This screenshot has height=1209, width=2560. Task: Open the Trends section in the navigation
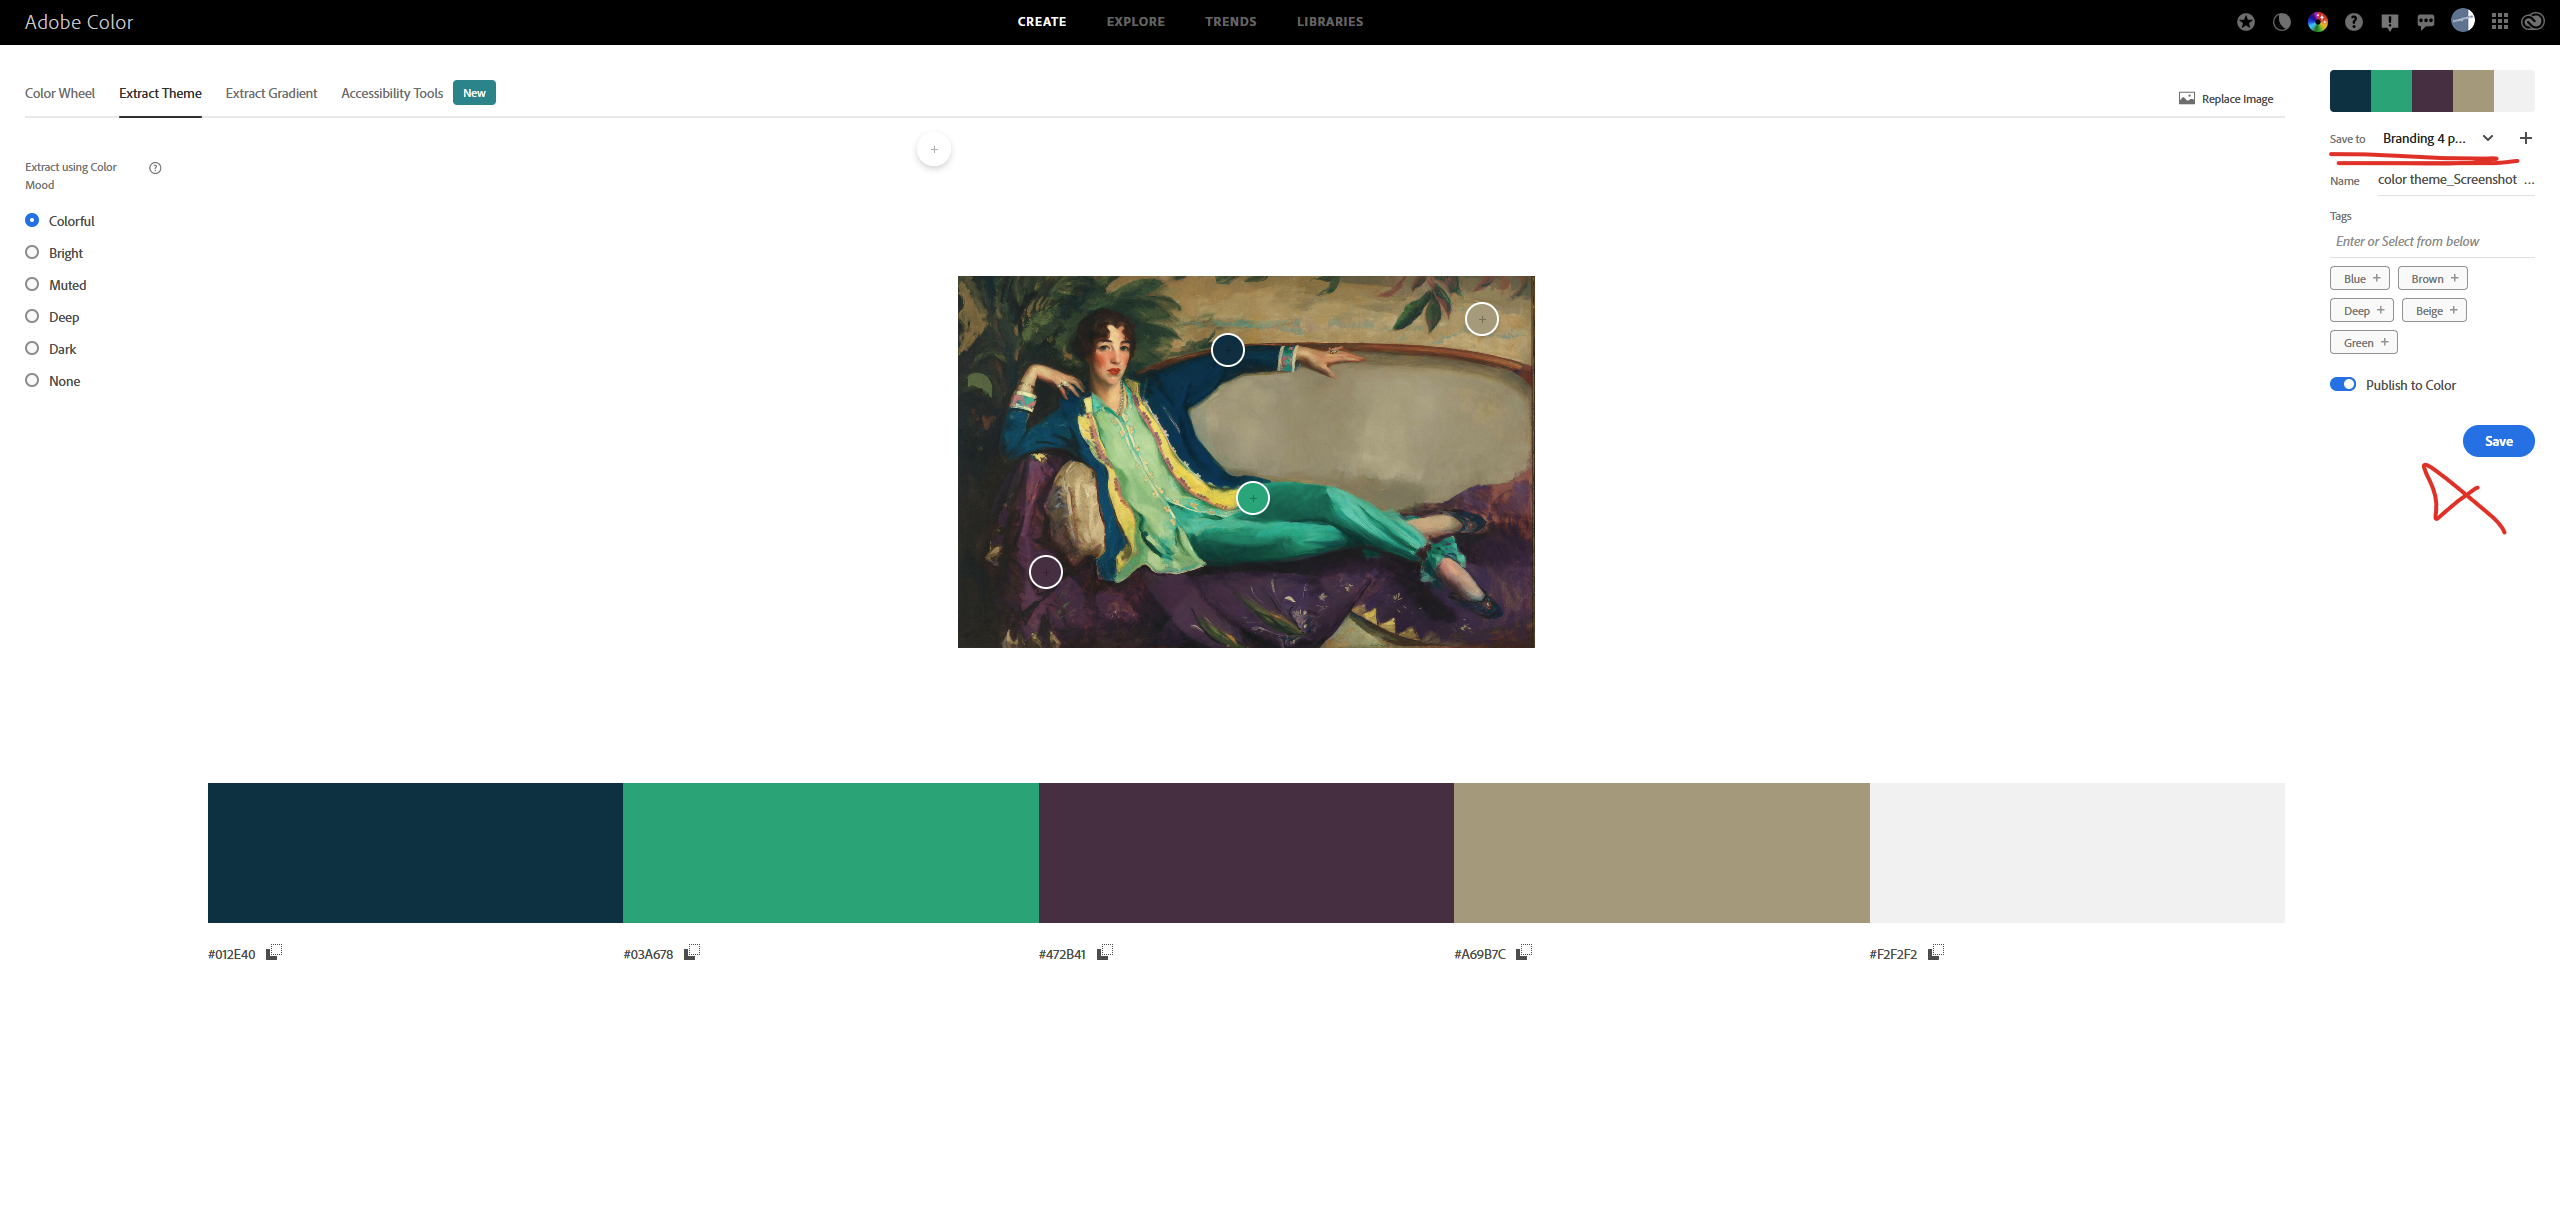click(x=1230, y=21)
